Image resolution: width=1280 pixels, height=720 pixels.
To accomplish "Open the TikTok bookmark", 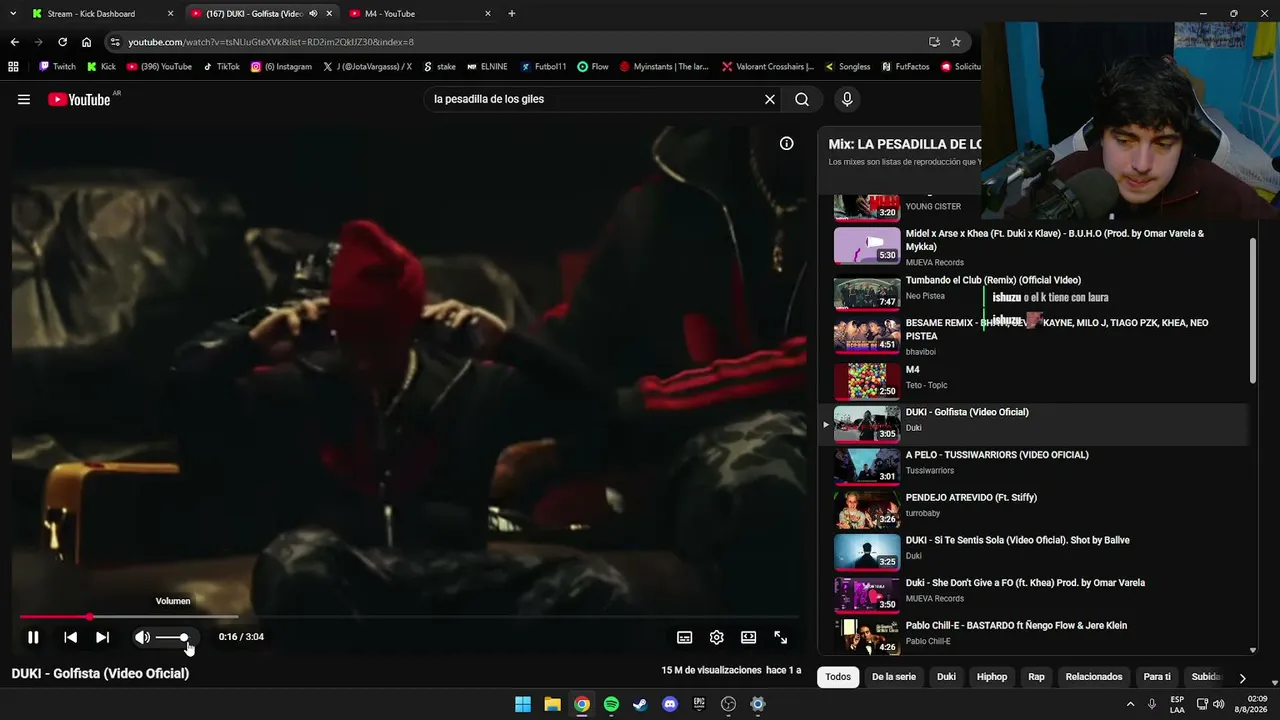I will tap(221, 67).
